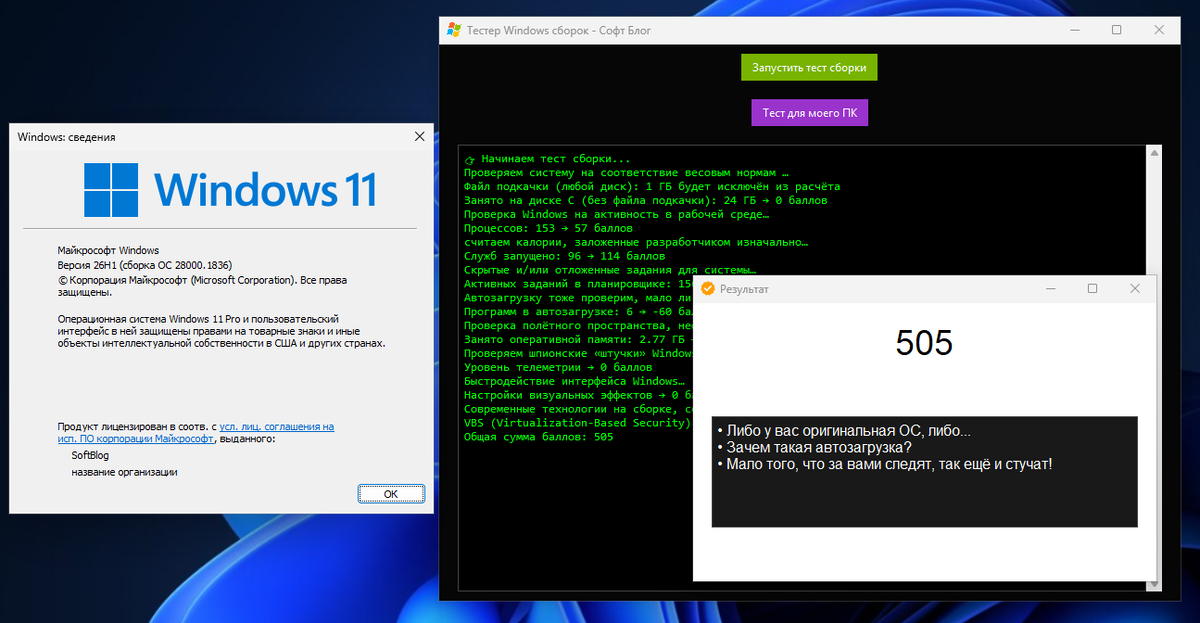Click the Windows 11 logo in the info dialog
This screenshot has width=1200, height=623.
230,190
